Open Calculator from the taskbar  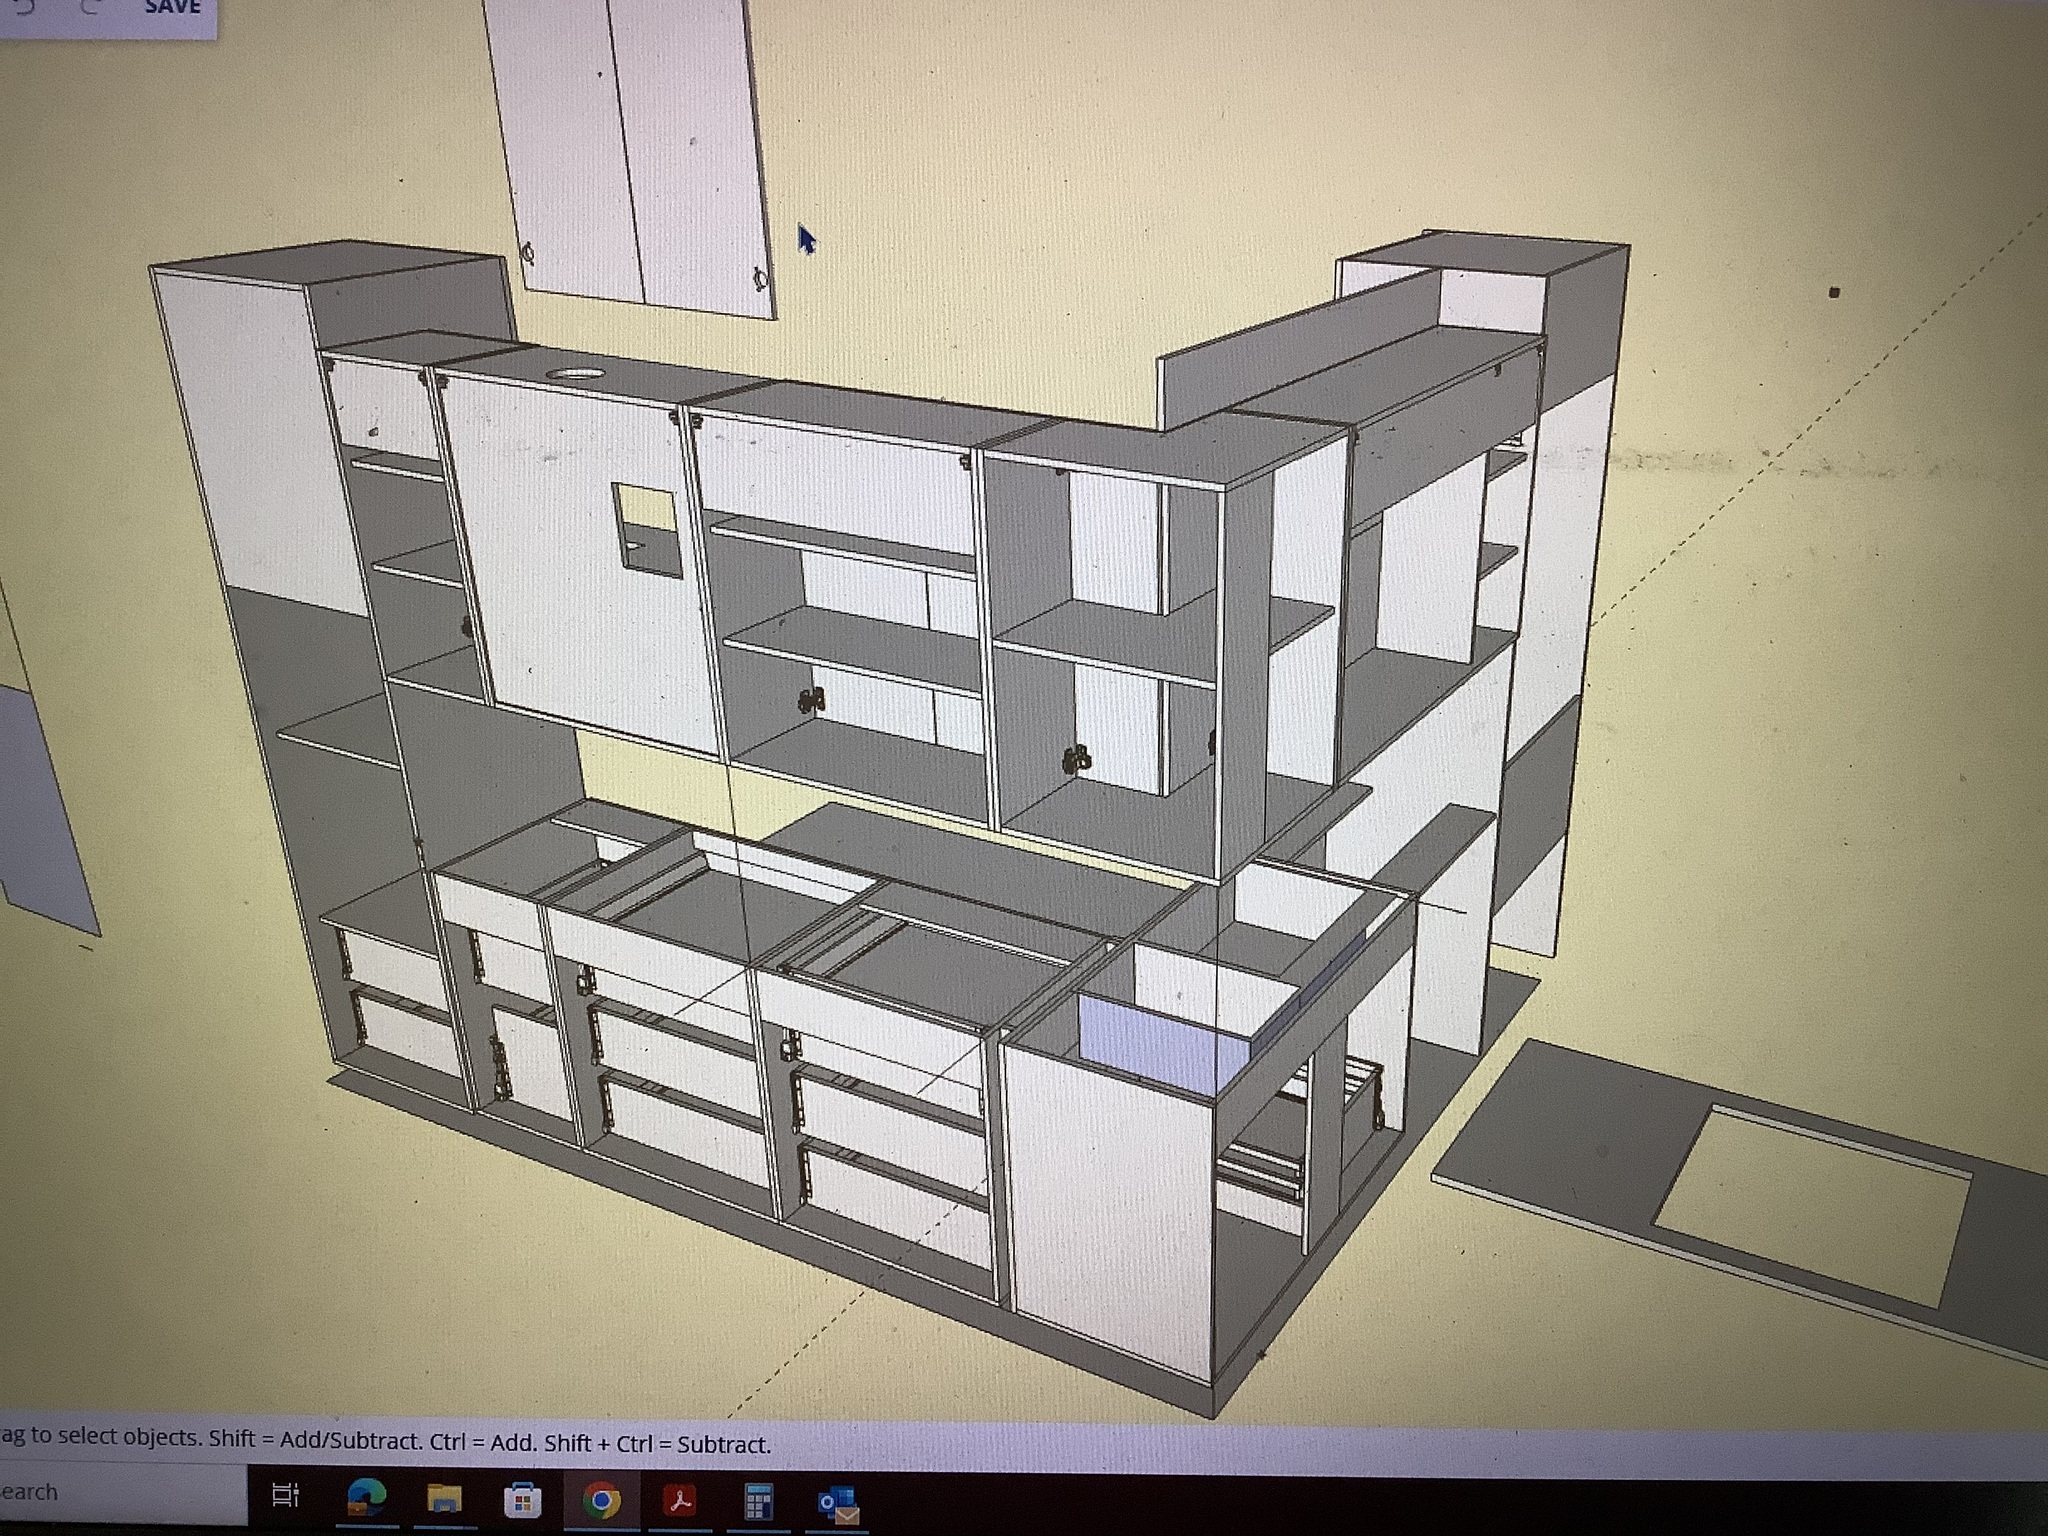[759, 1500]
